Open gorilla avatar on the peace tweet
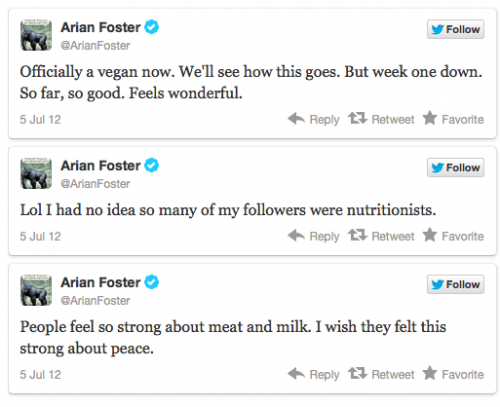Viewport: 500px width, 407px height. click(x=36, y=290)
